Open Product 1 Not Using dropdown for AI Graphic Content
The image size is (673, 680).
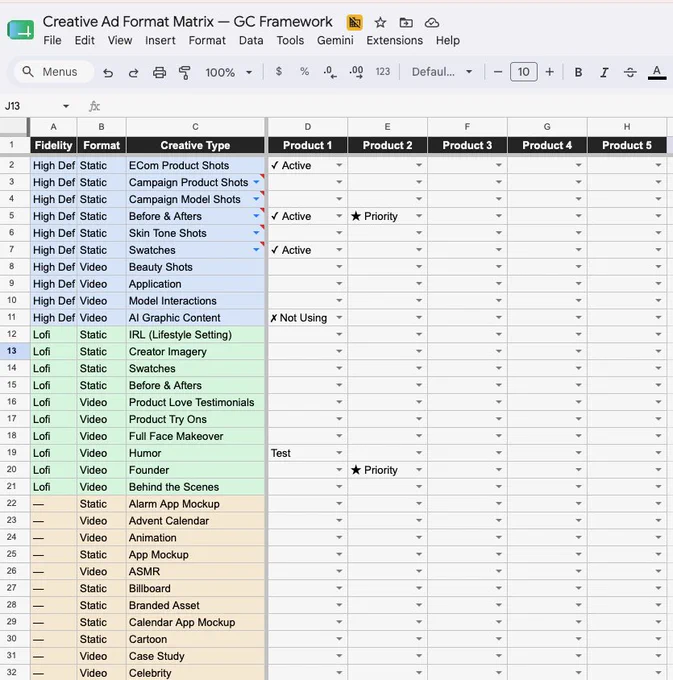pos(339,317)
